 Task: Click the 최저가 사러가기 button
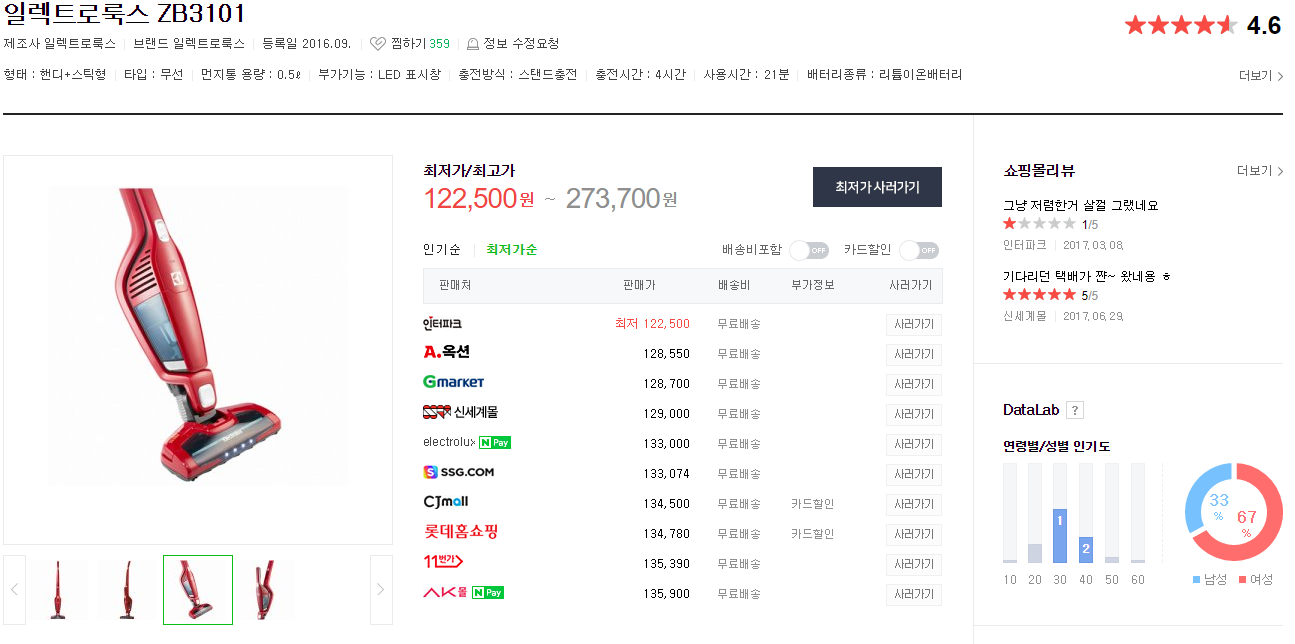point(877,187)
